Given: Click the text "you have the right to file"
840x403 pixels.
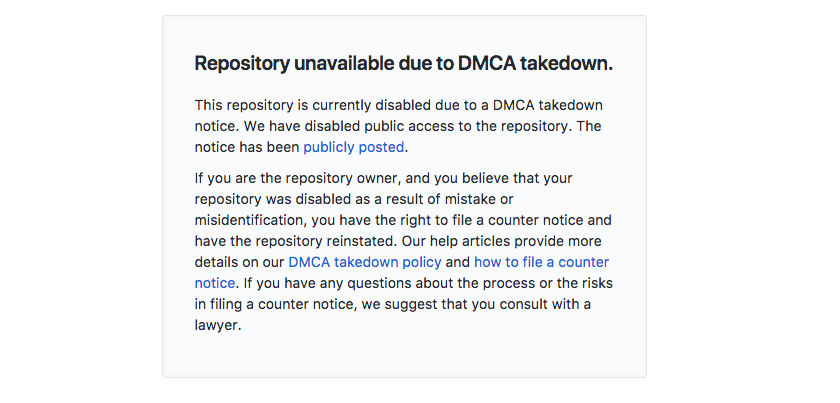Looking at the screenshot, I should coord(409,220).
